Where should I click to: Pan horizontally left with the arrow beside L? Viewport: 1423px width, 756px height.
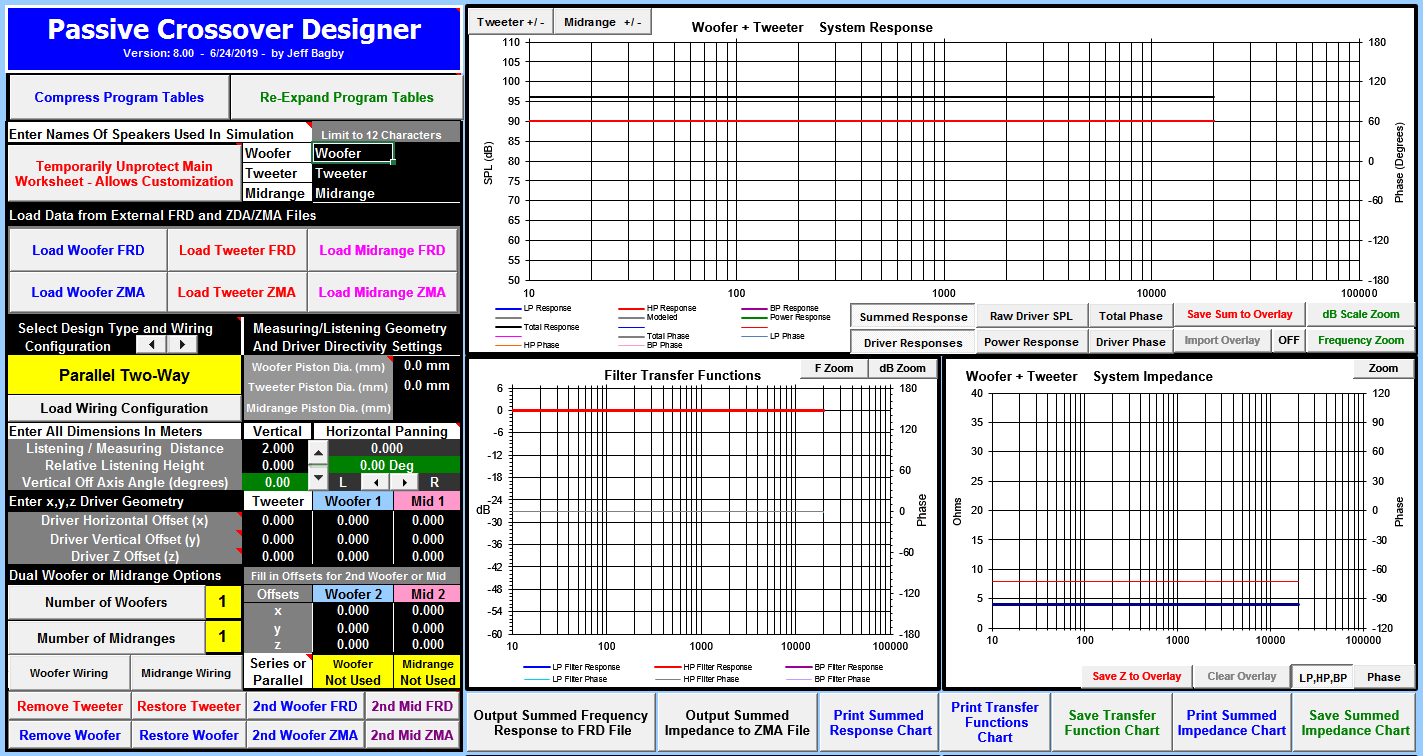(x=377, y=482)
